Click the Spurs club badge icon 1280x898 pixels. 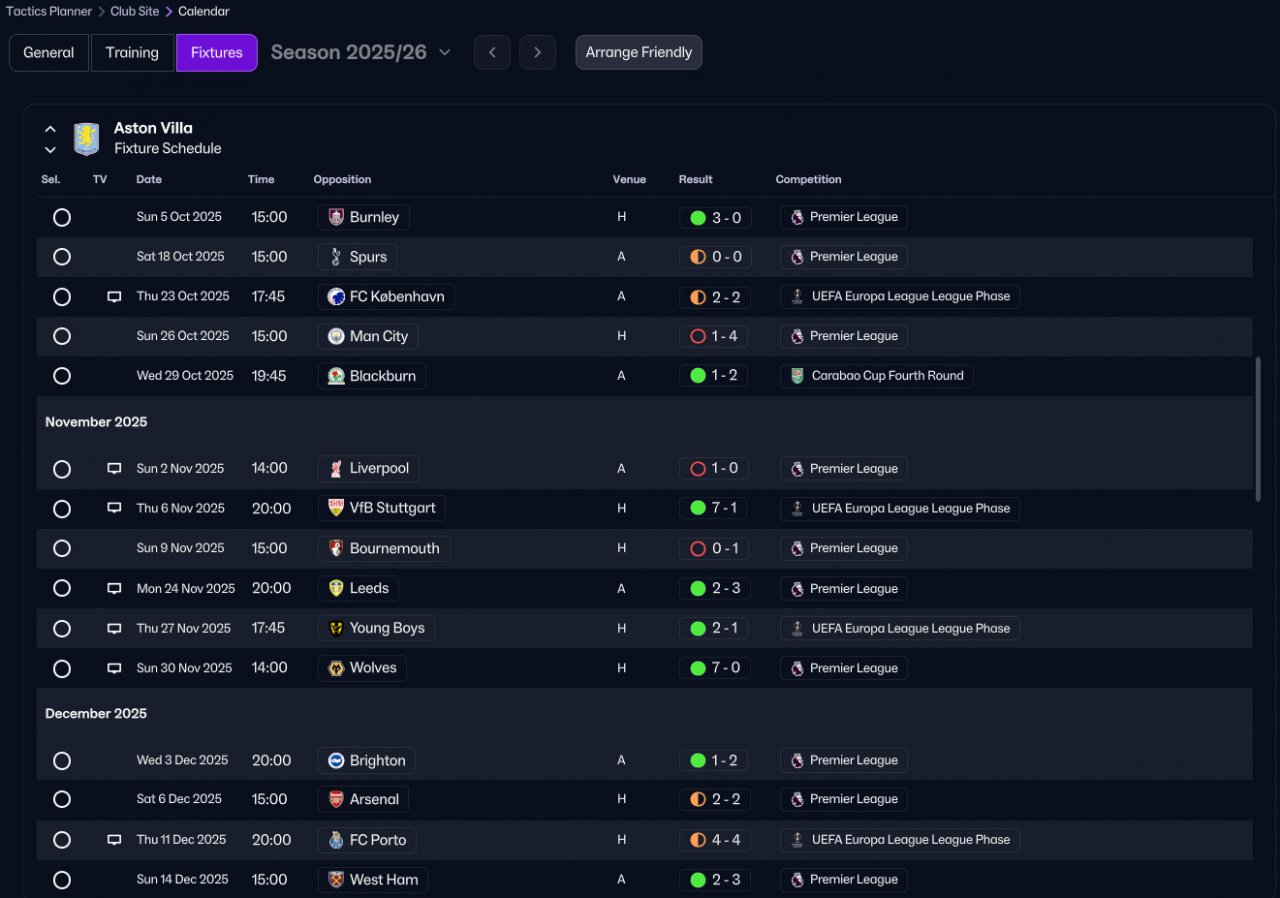coord(336,257)
